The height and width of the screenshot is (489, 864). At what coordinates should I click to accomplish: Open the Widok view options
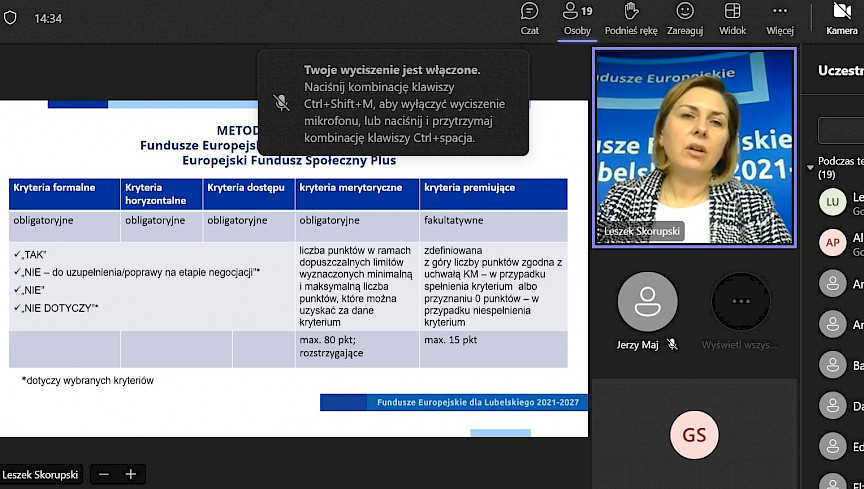click(732, 19)
